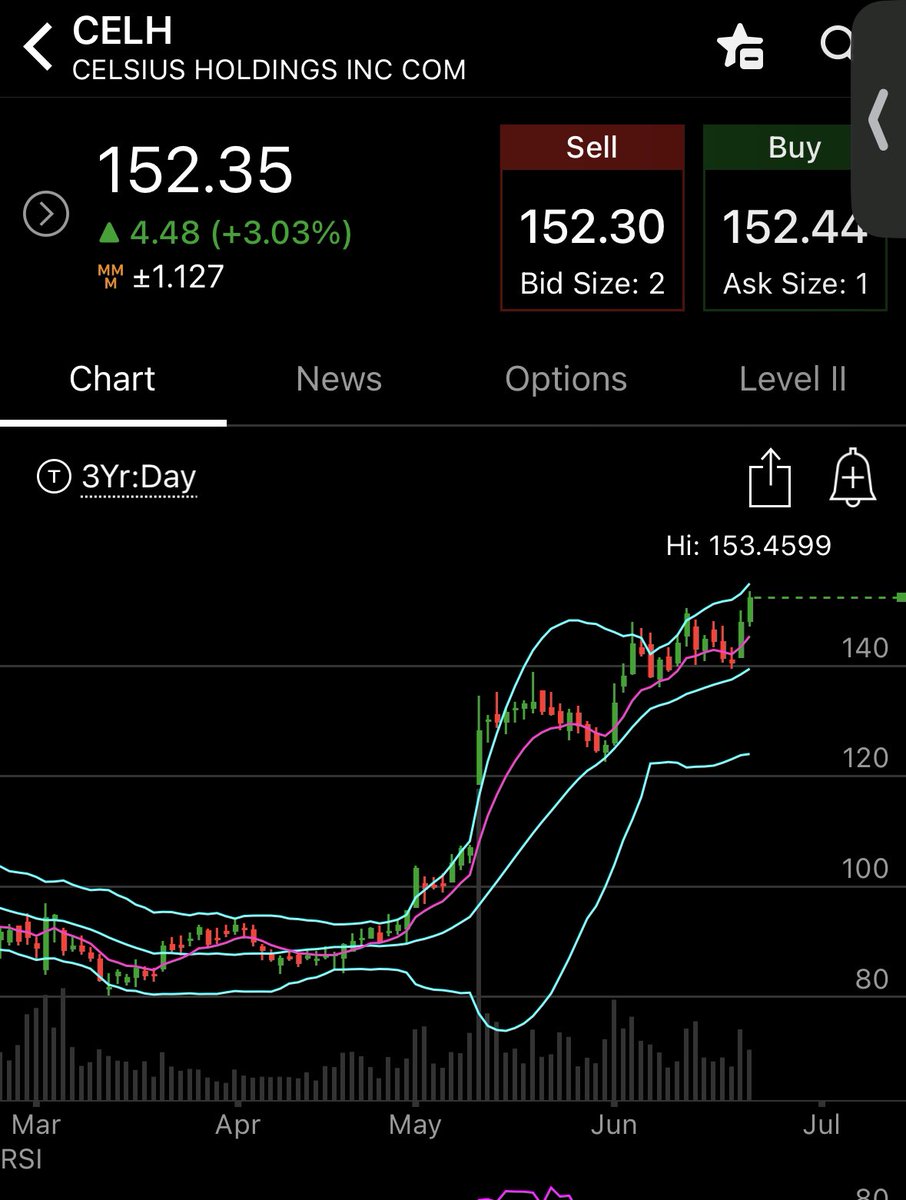906x1200 pixels.
Task: Switch to the Level II tab
Action: click(793, 379)
